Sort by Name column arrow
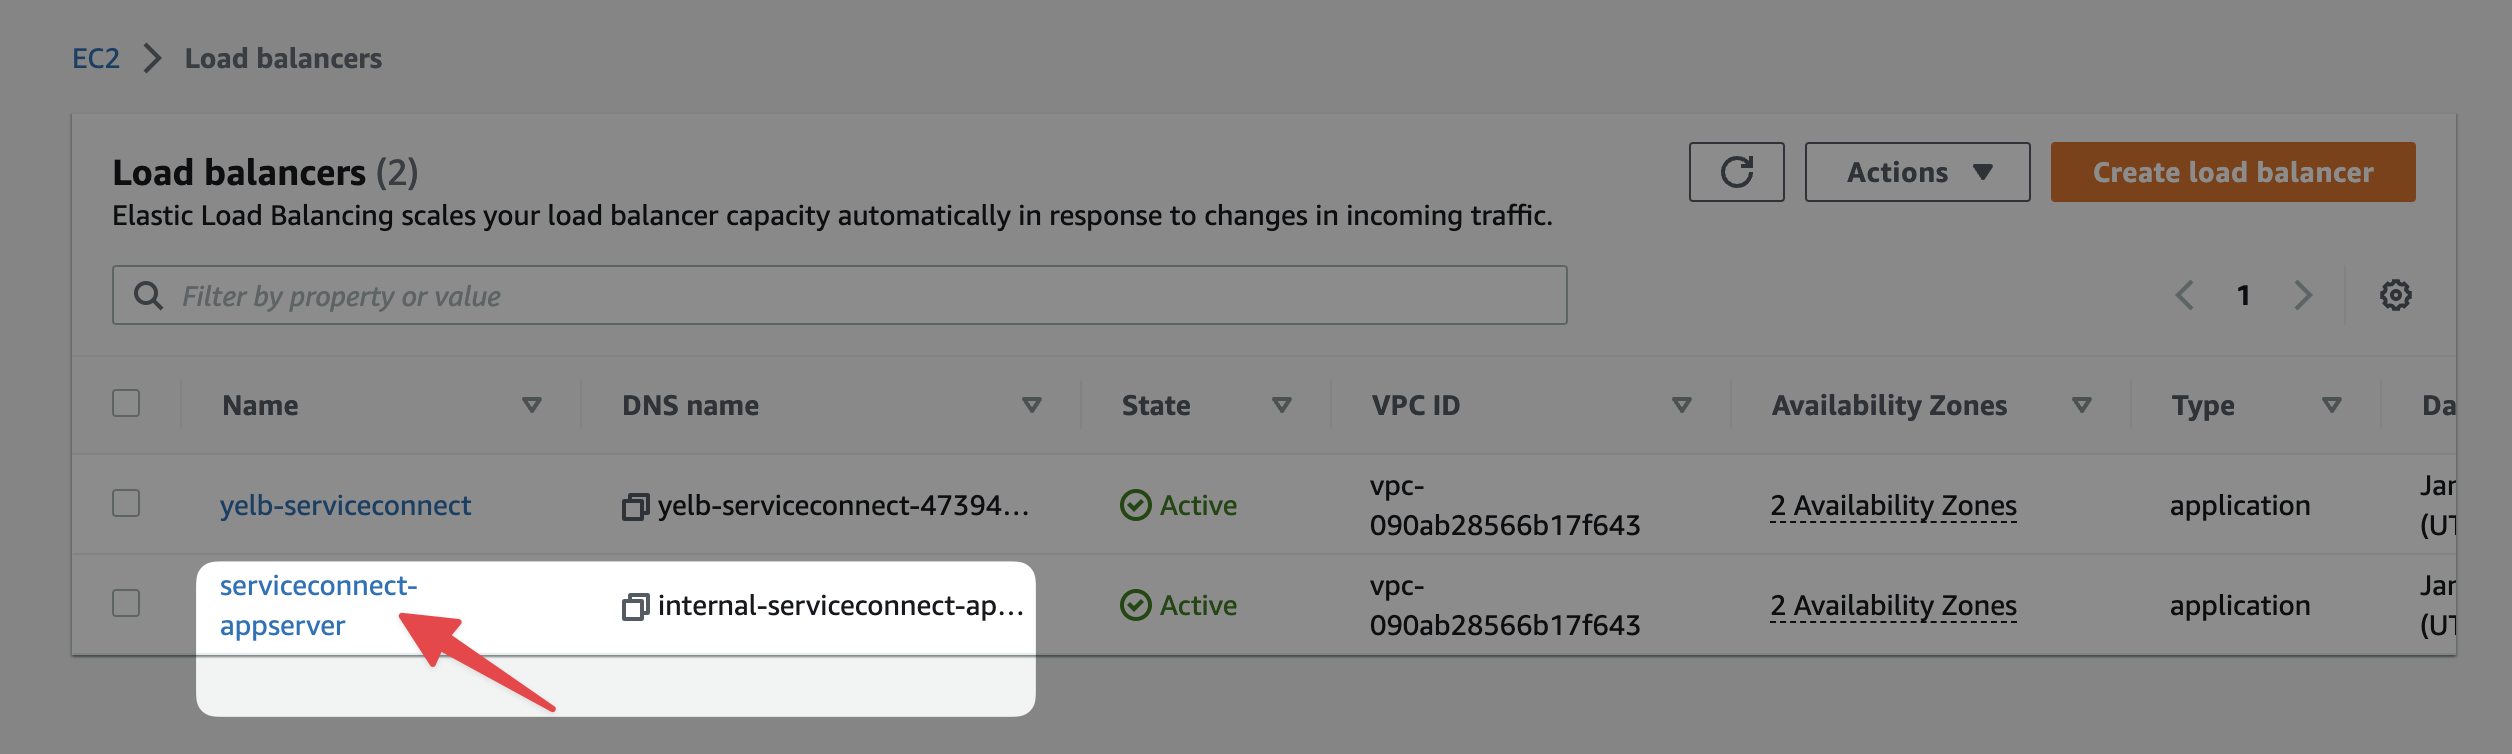 (532, 405)
